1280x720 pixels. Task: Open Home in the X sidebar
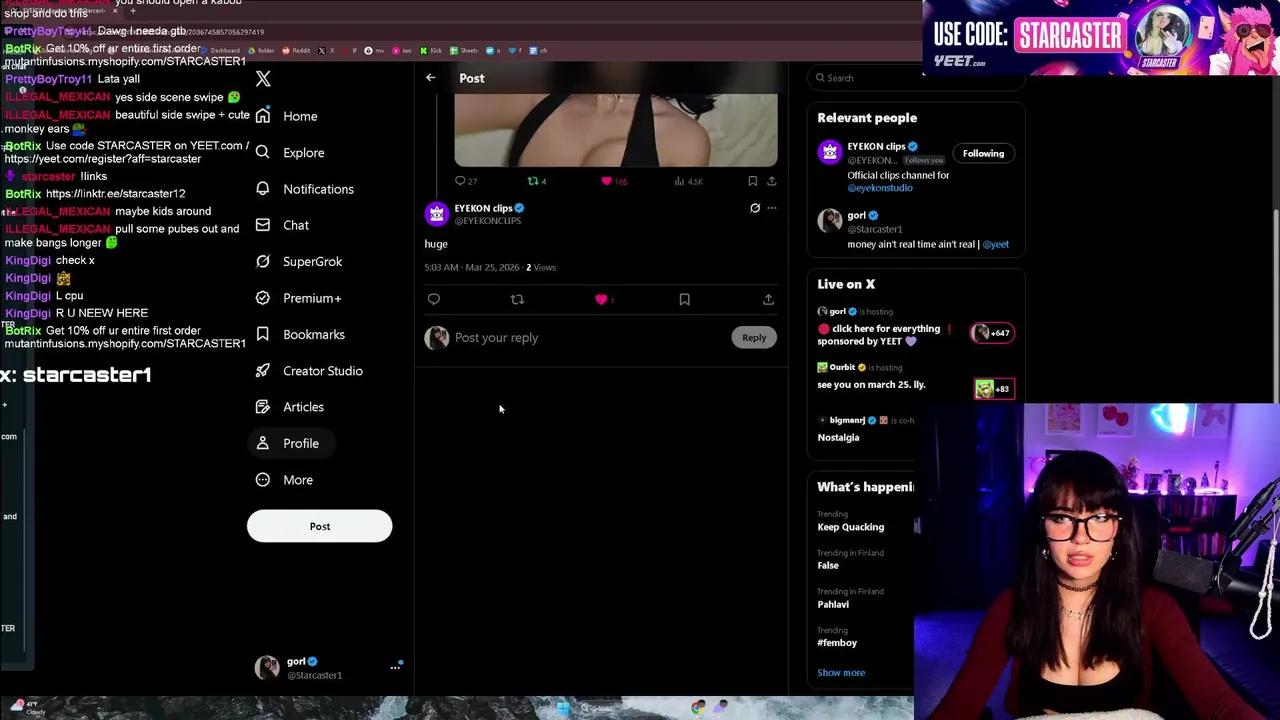(286, 116)
